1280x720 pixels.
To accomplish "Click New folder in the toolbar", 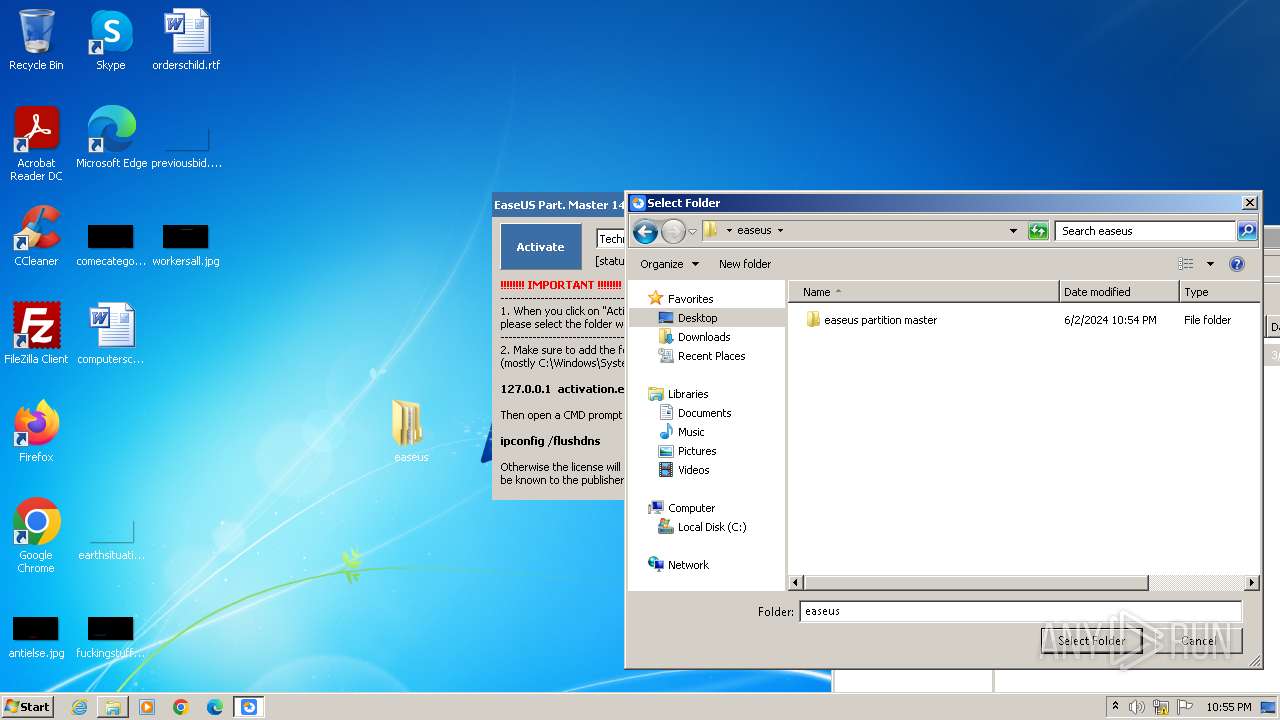I will tap(745, 264).
